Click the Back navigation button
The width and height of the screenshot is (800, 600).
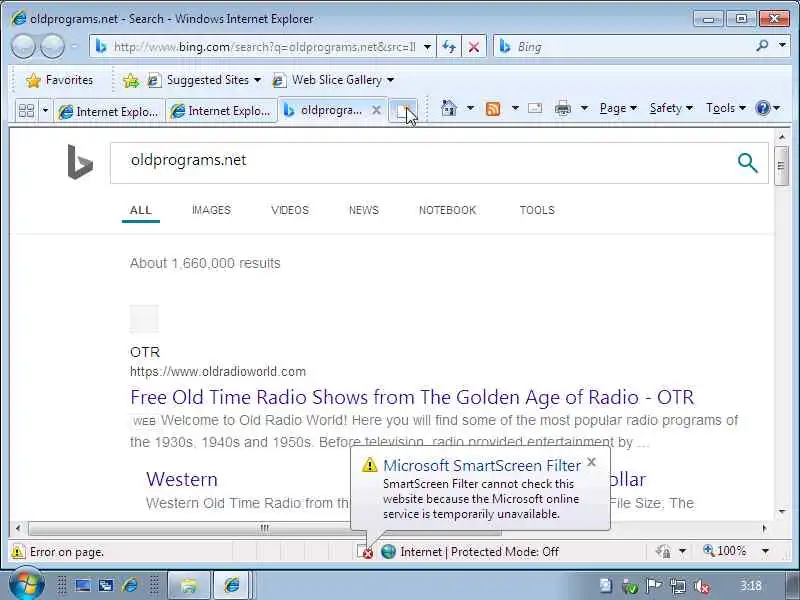tap(23, 47)
